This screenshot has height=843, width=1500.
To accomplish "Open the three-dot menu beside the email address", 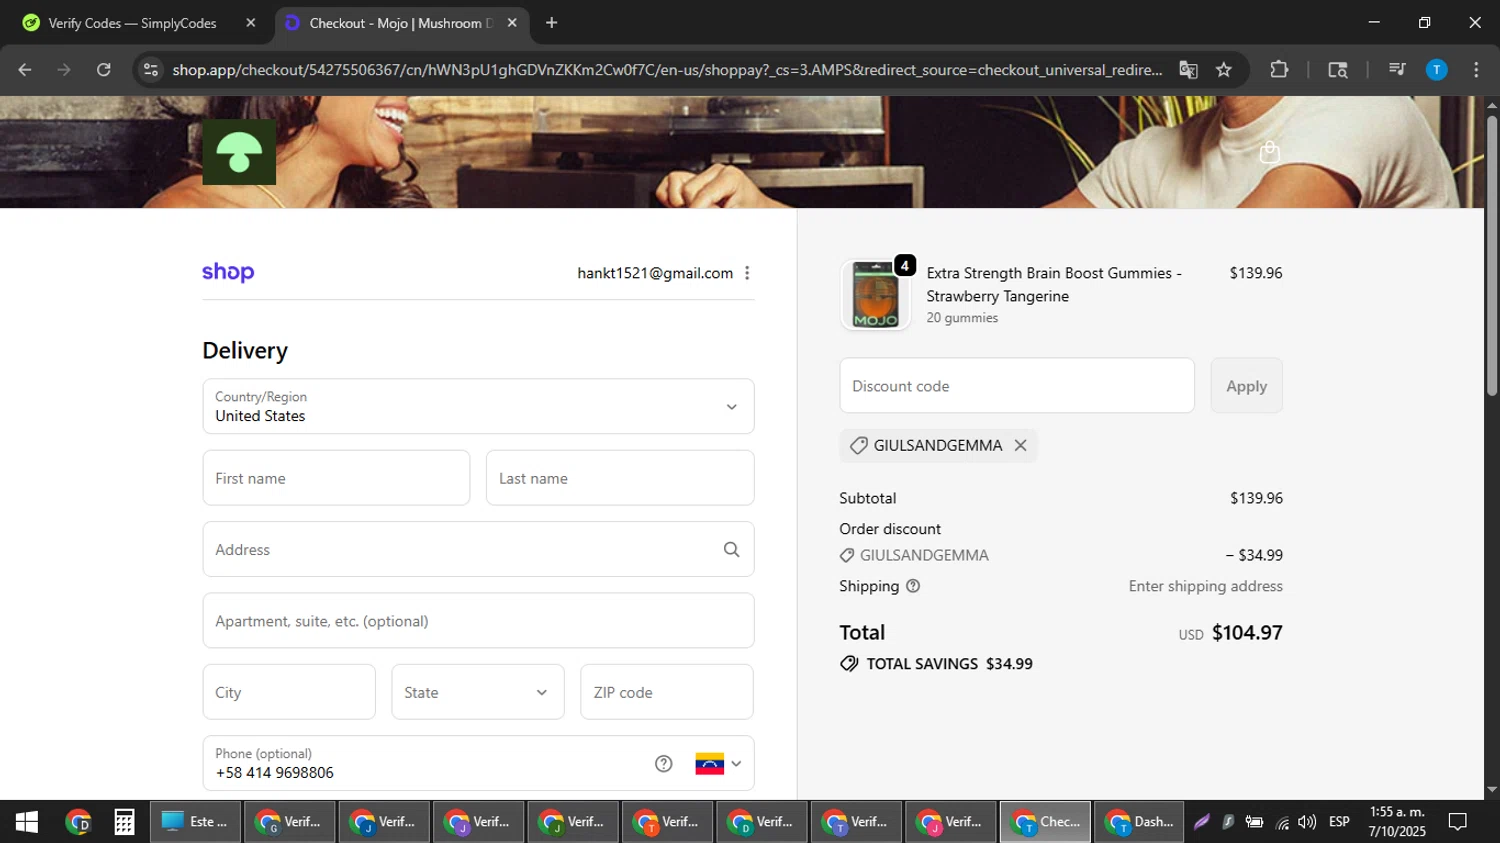I will (747, 273).
